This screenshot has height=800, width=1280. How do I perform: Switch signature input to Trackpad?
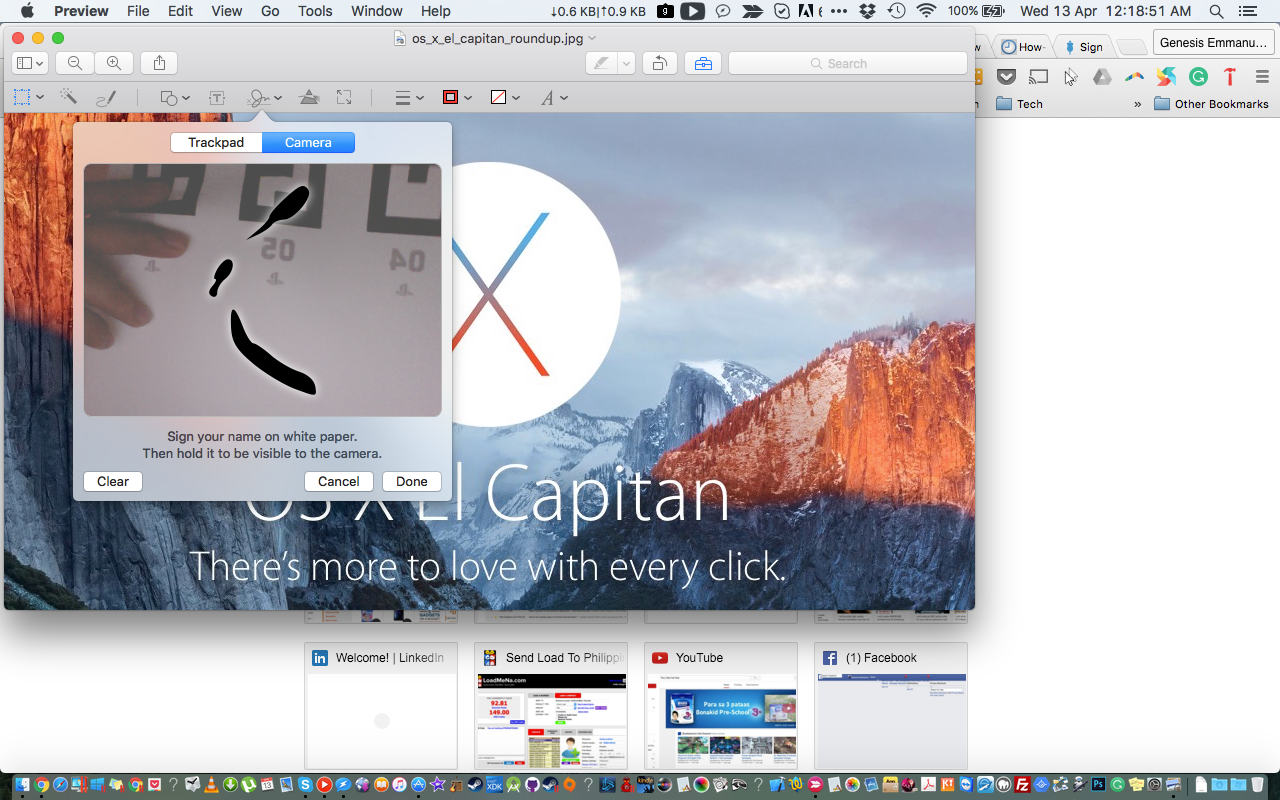click(216, 143)
